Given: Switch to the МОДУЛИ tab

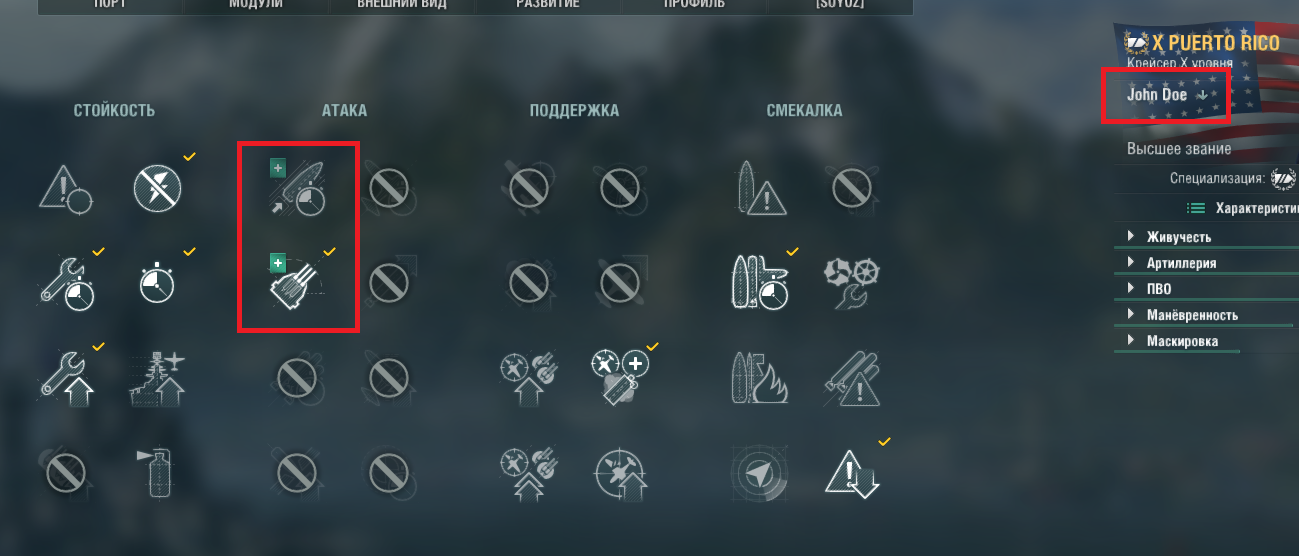Looking at the screenshot, I should (x=255, y=5).
